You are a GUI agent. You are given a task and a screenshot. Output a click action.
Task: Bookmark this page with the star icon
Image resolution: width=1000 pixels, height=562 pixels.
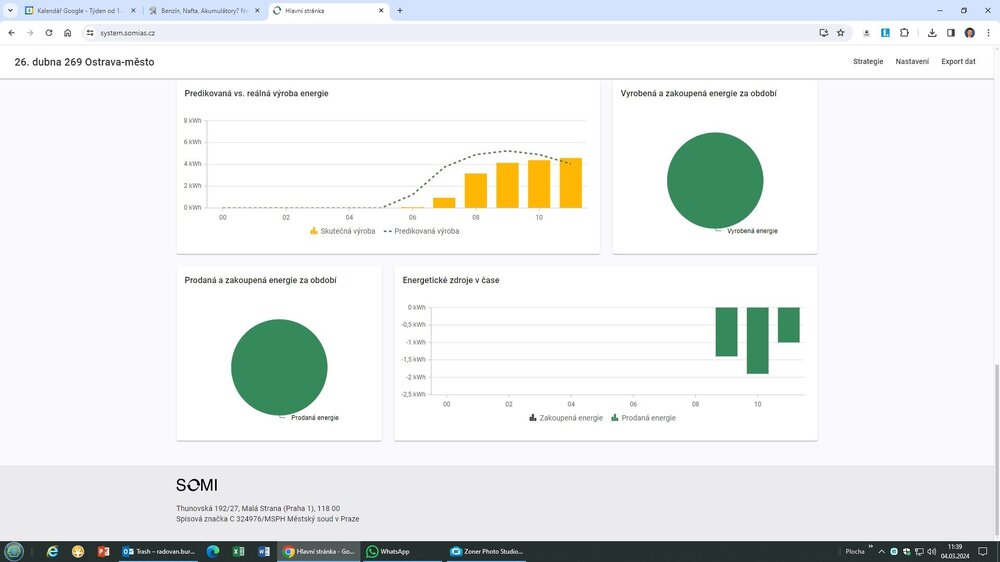841,33
